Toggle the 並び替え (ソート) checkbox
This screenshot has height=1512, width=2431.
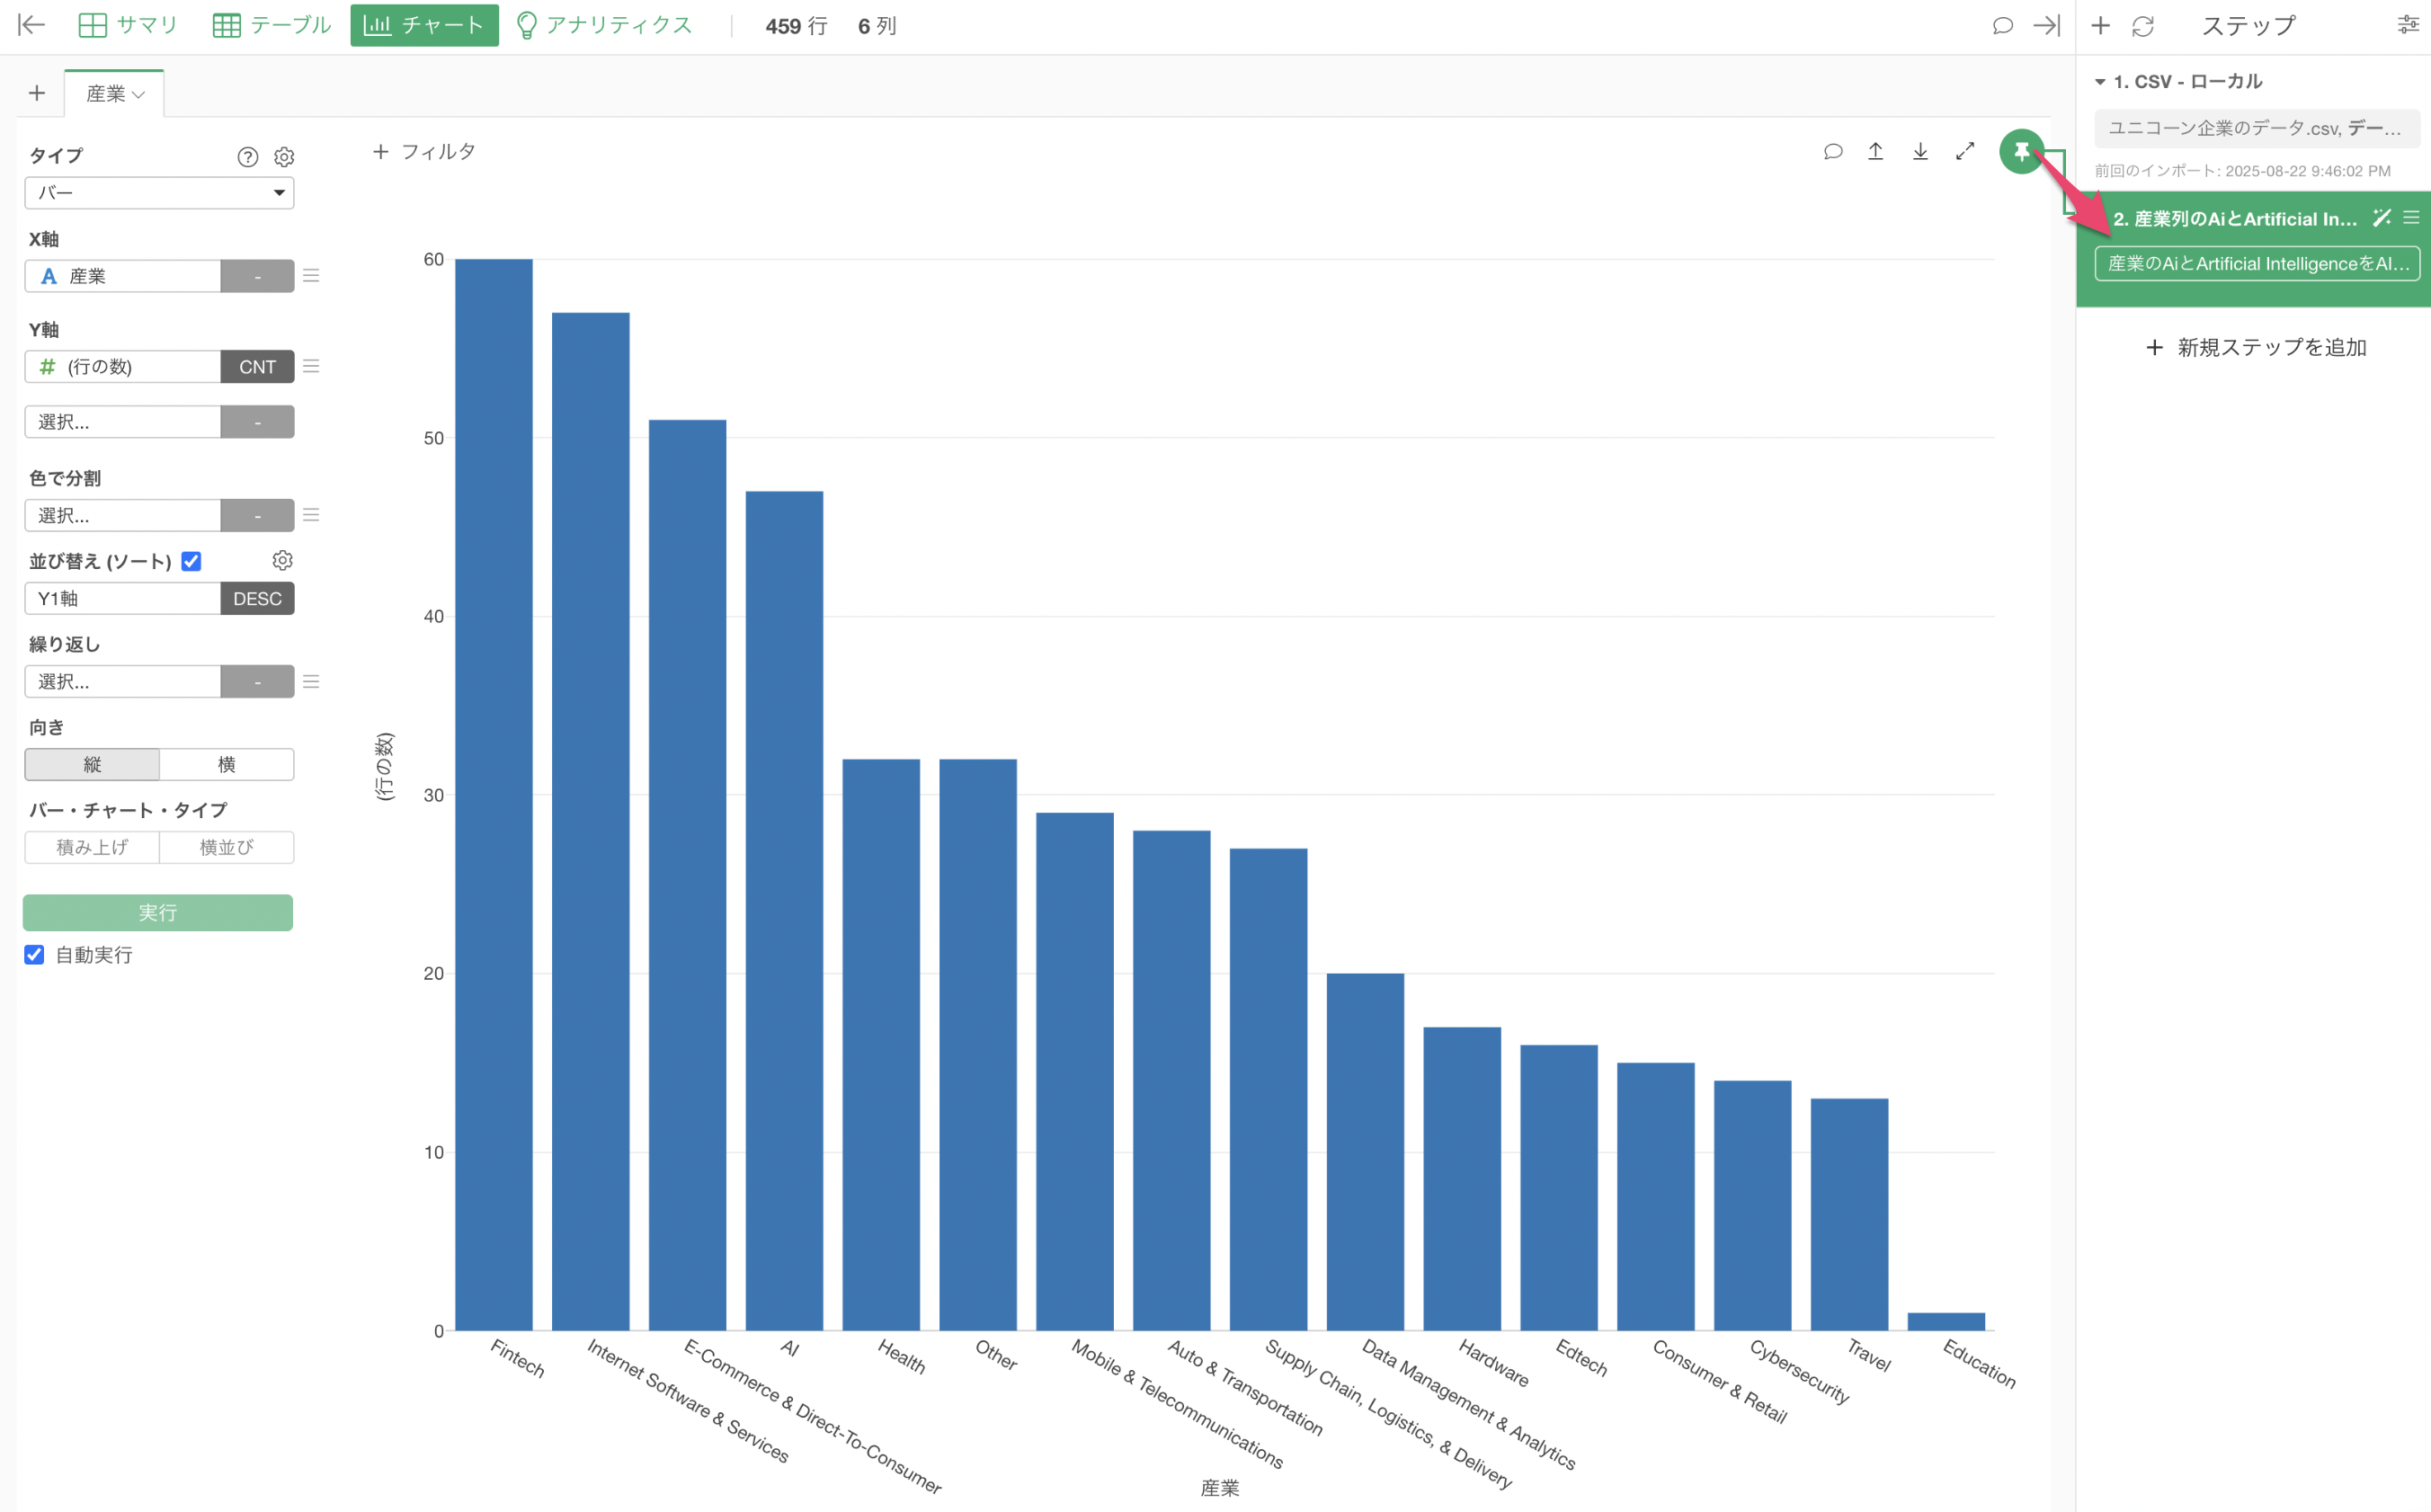tap(191, 562)
